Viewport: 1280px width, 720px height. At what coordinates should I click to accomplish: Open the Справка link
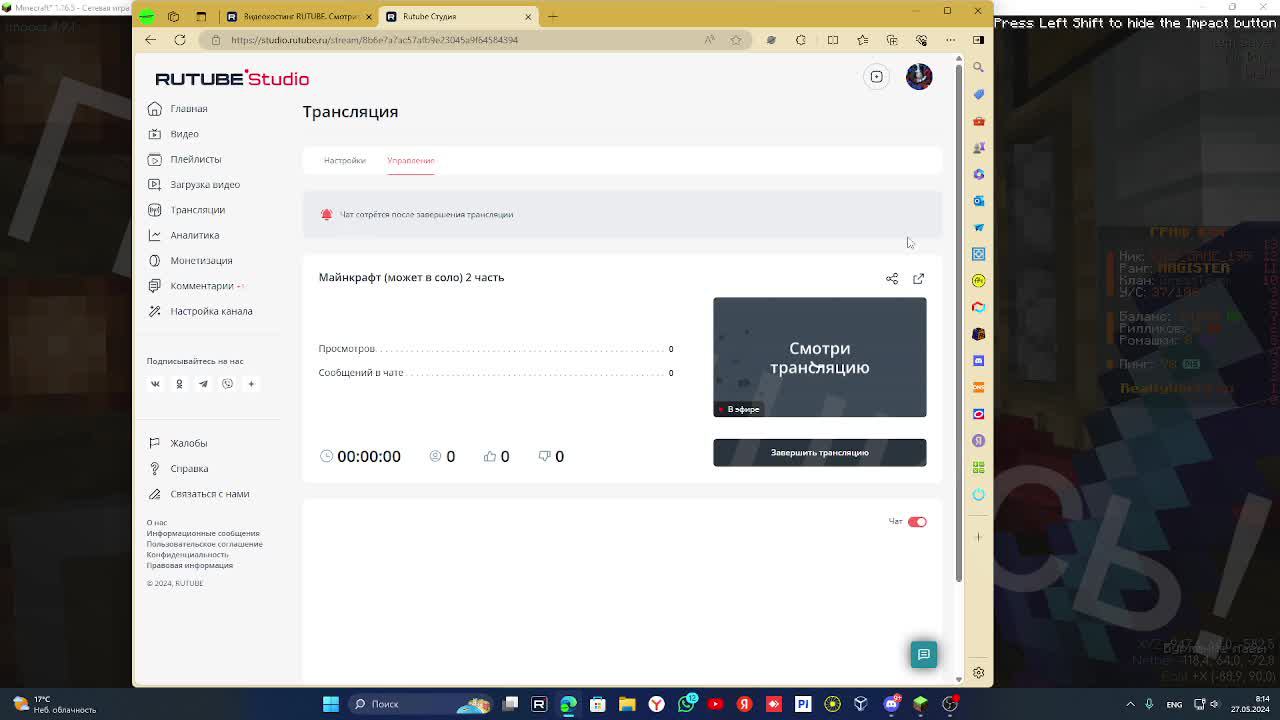point(178,469)
